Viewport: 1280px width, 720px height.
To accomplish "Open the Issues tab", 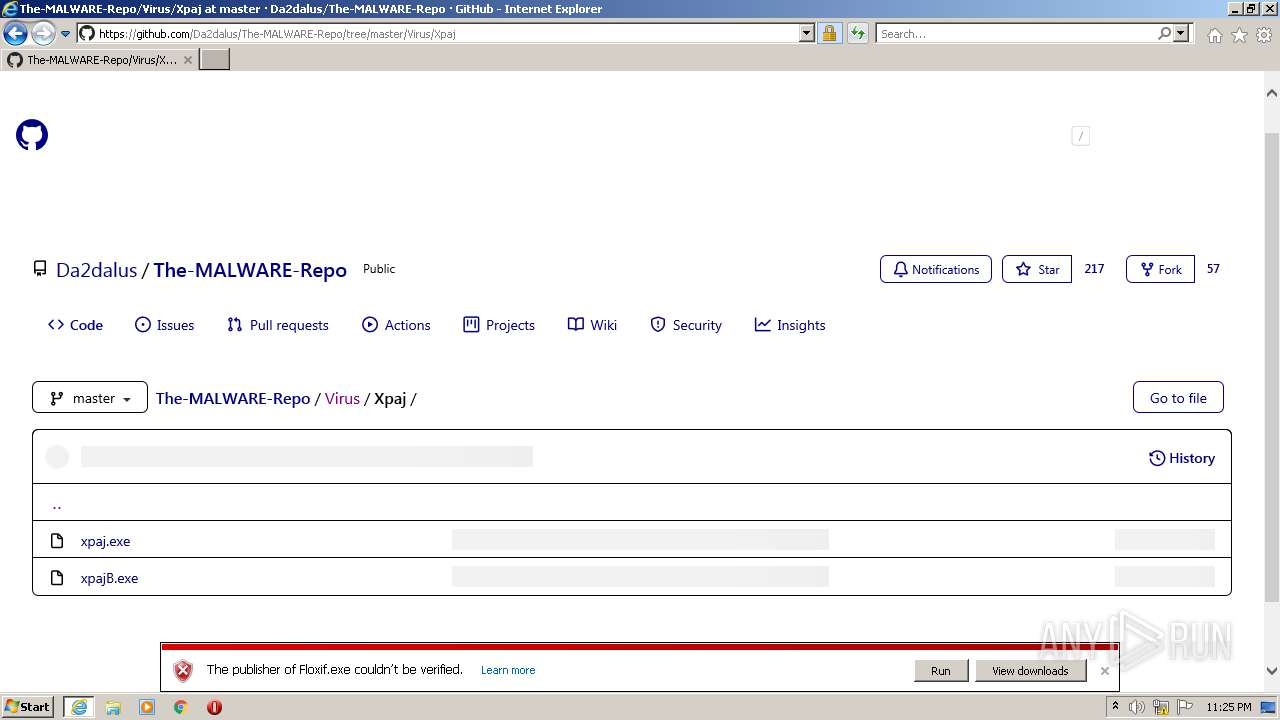I will coord(164,325).
